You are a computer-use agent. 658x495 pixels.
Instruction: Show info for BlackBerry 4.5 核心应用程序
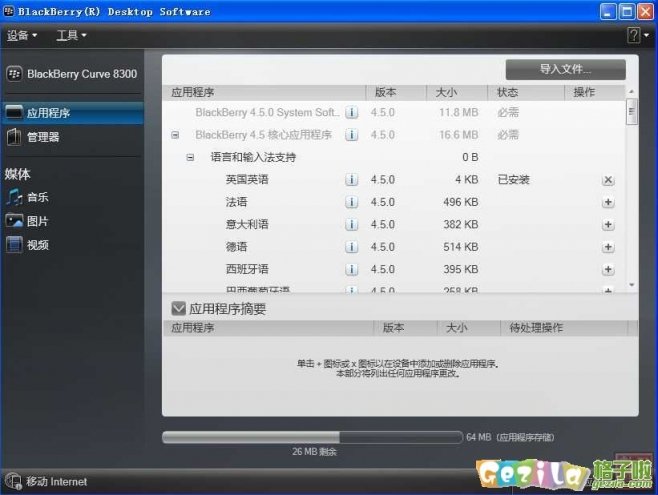point(351,135)
